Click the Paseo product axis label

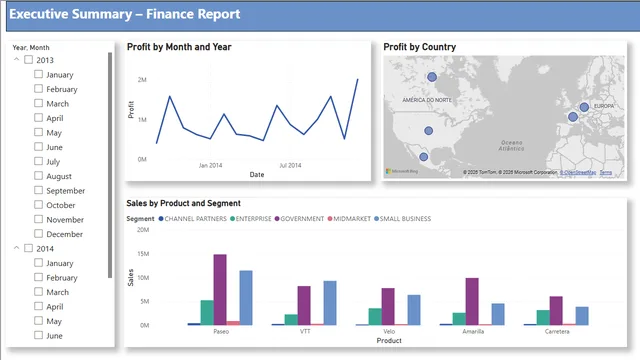point(221,331)
